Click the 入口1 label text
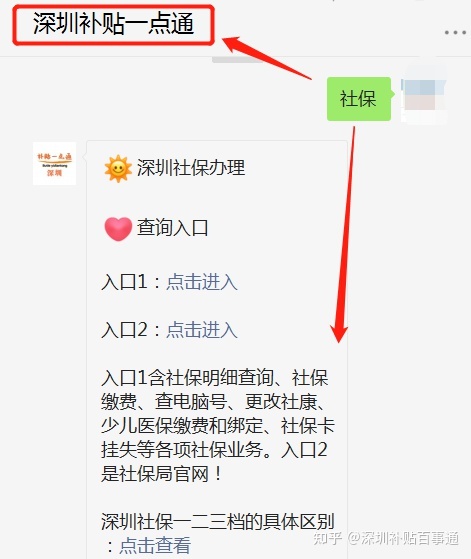 (x=124, y=282)
